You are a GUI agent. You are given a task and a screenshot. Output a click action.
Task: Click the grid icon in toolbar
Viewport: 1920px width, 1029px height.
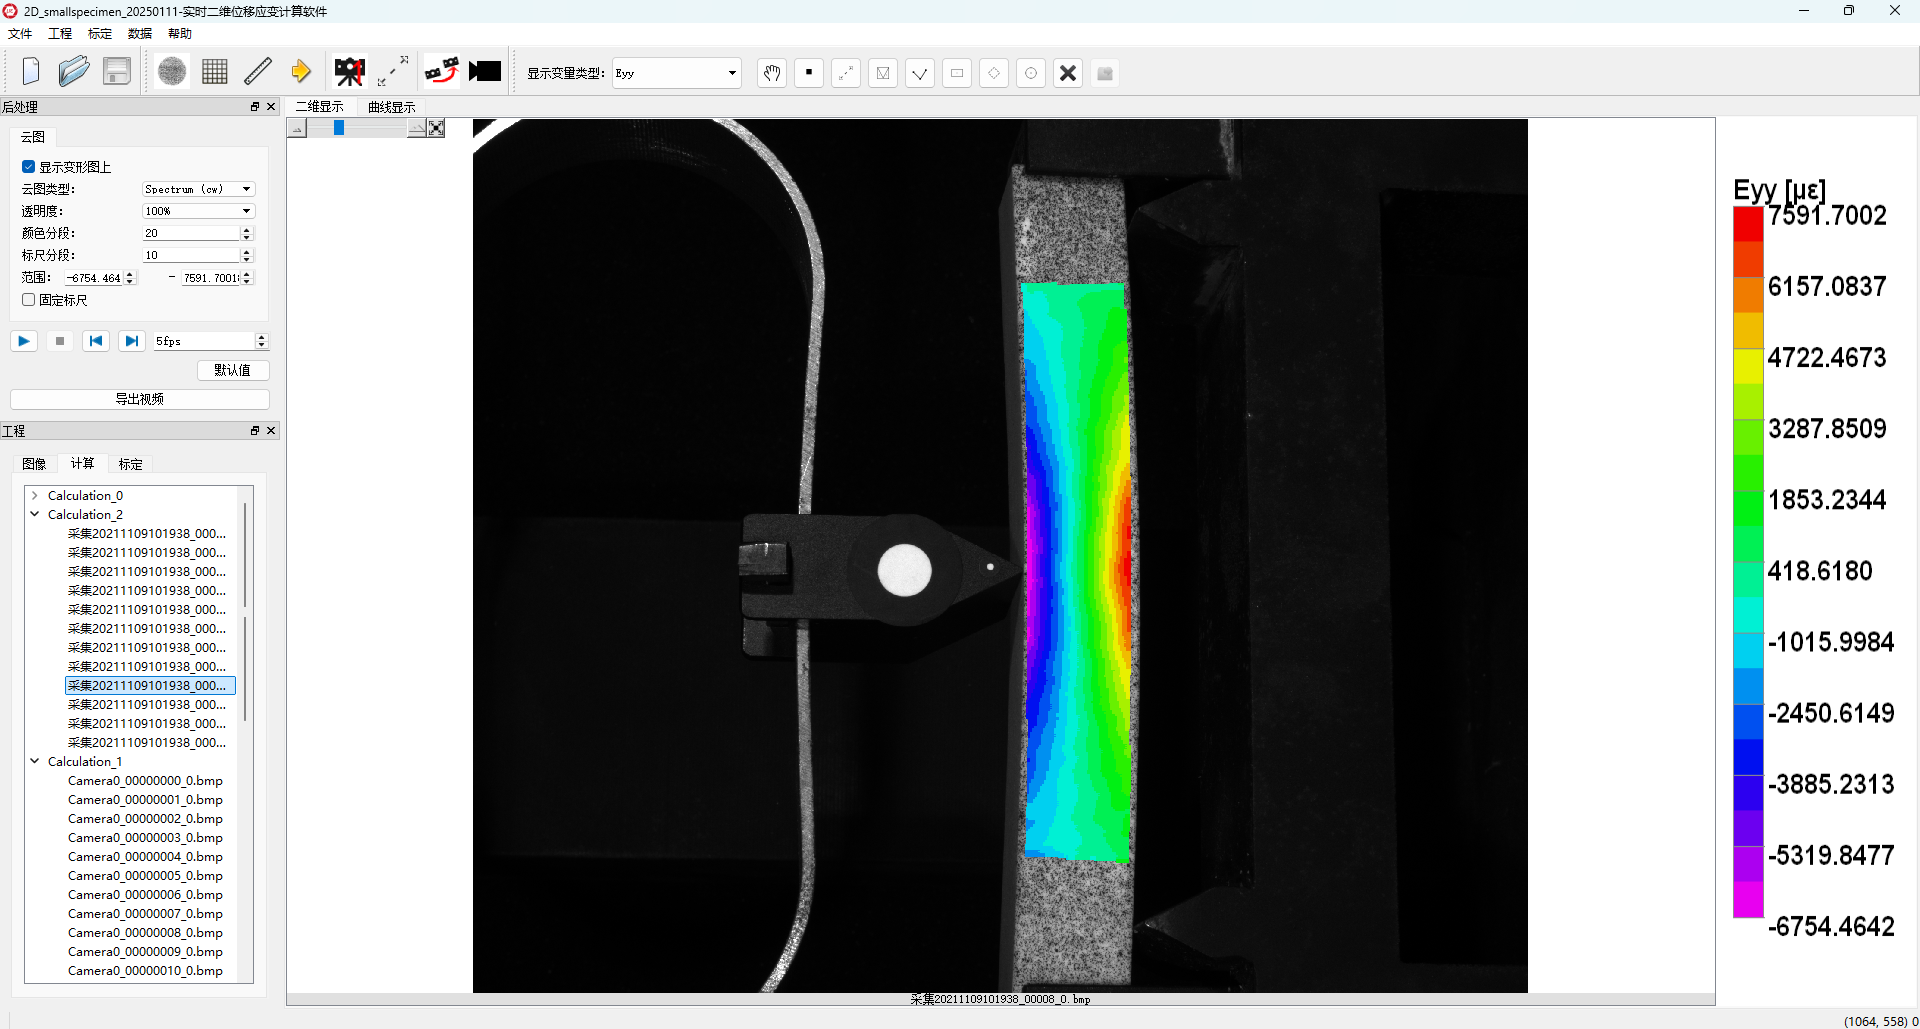click(214, 72)
